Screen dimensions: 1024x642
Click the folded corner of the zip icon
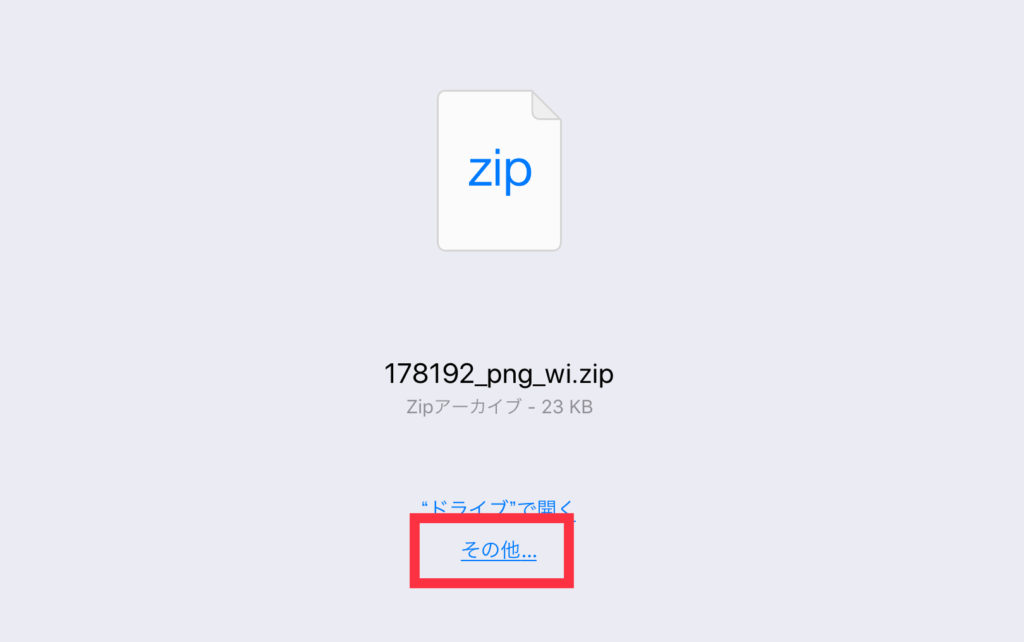click(546, 106)
